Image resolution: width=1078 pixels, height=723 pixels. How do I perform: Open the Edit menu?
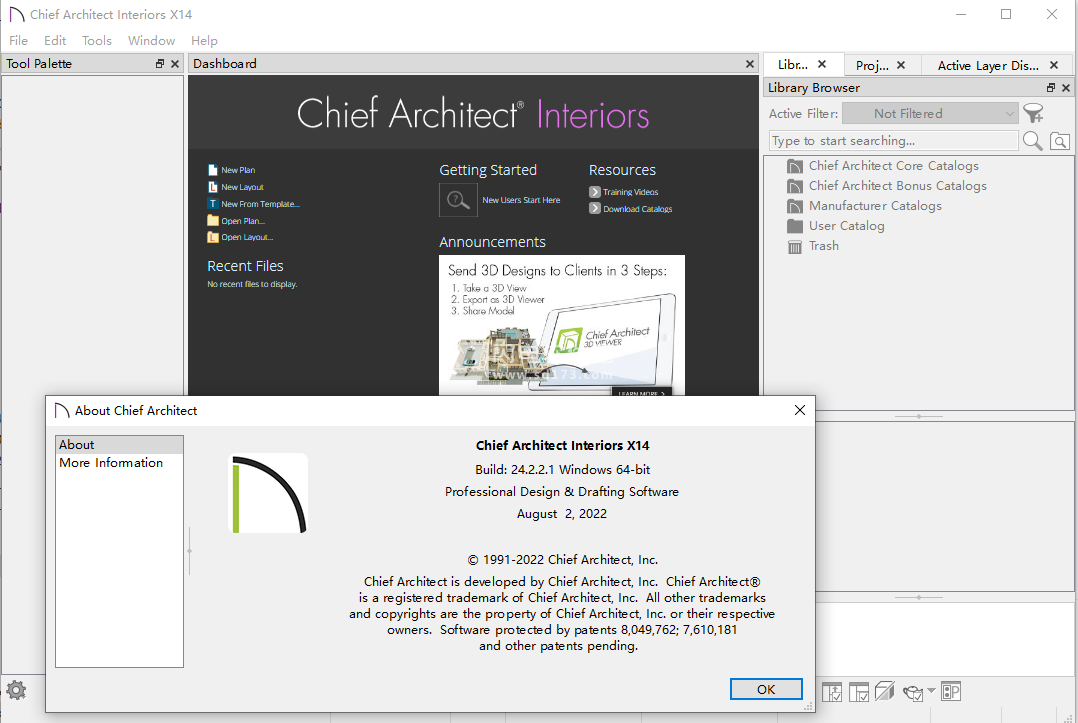55,41
